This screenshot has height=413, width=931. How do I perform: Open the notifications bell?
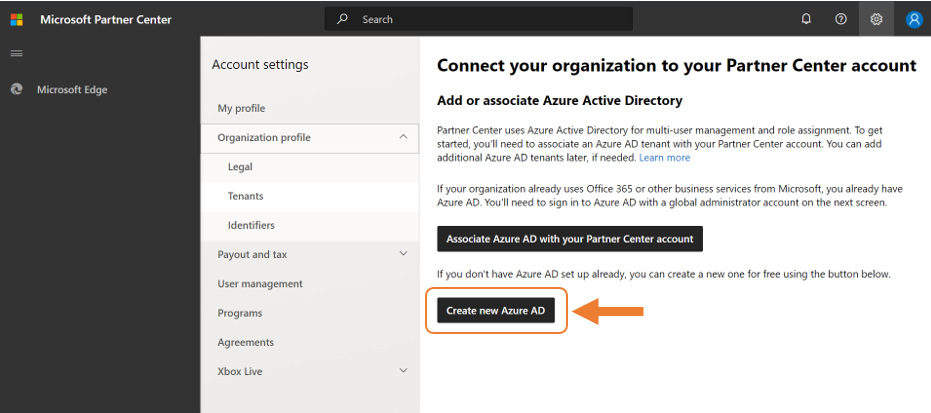click(x=806, y=19)
